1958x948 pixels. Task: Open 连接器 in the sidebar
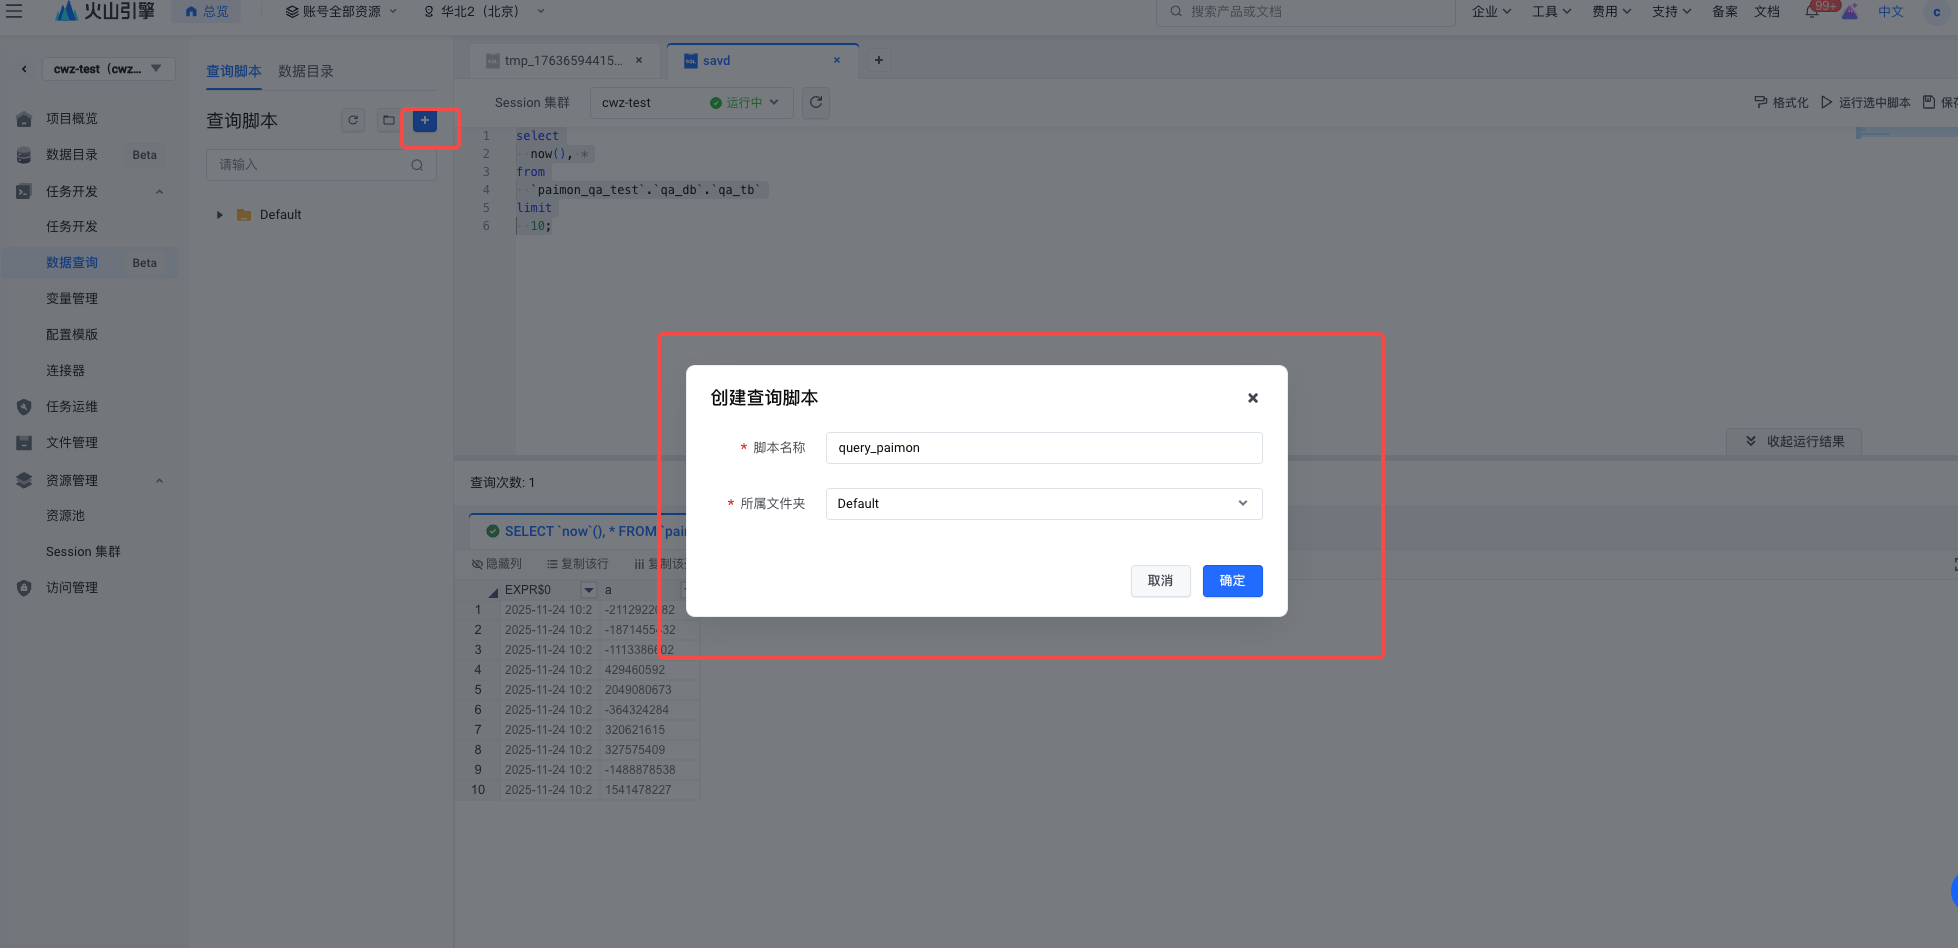65,371
